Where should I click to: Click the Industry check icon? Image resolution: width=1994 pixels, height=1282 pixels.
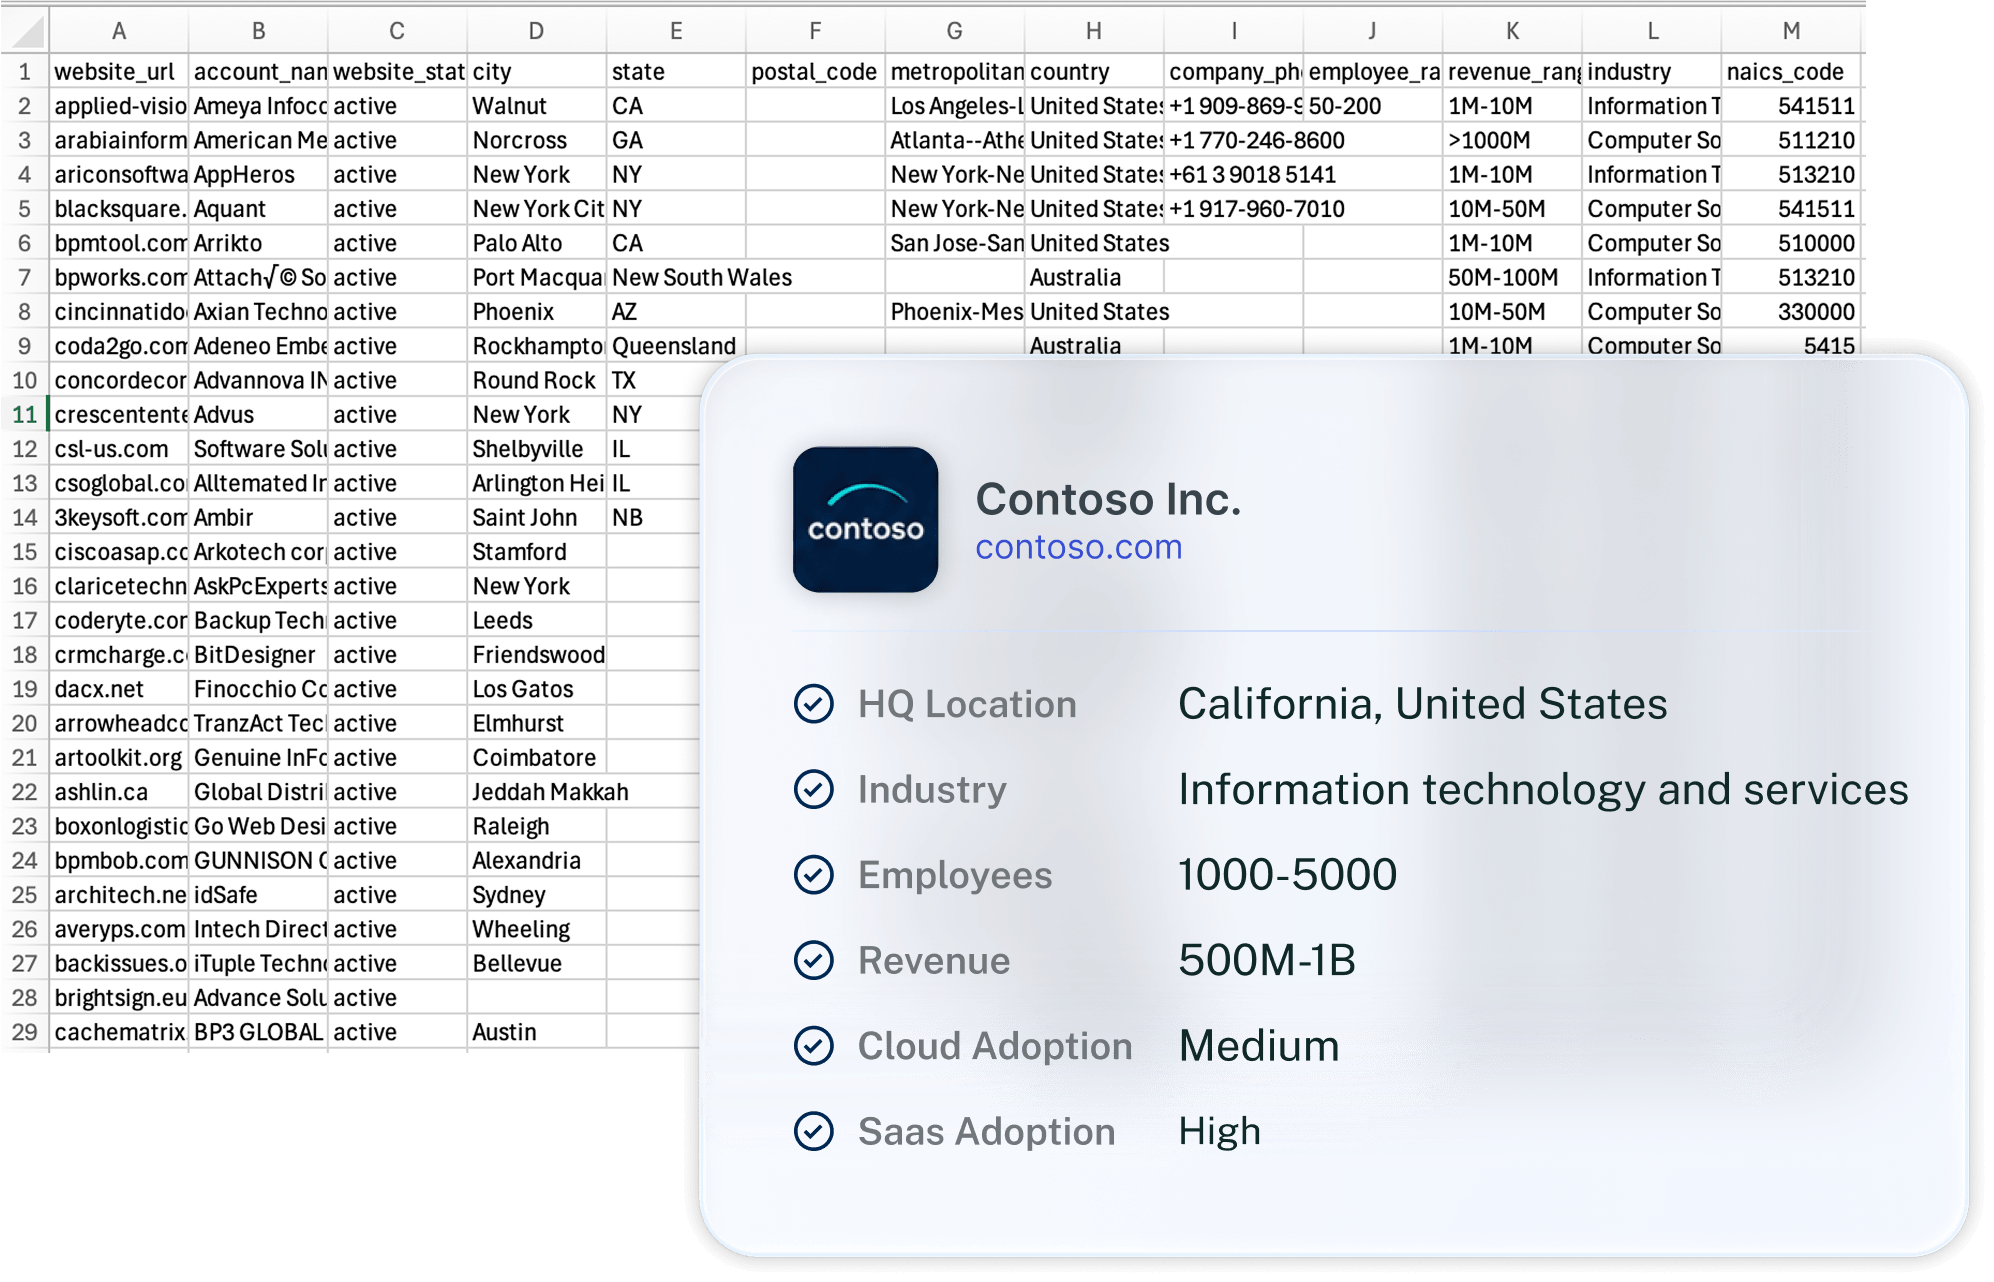814,789
